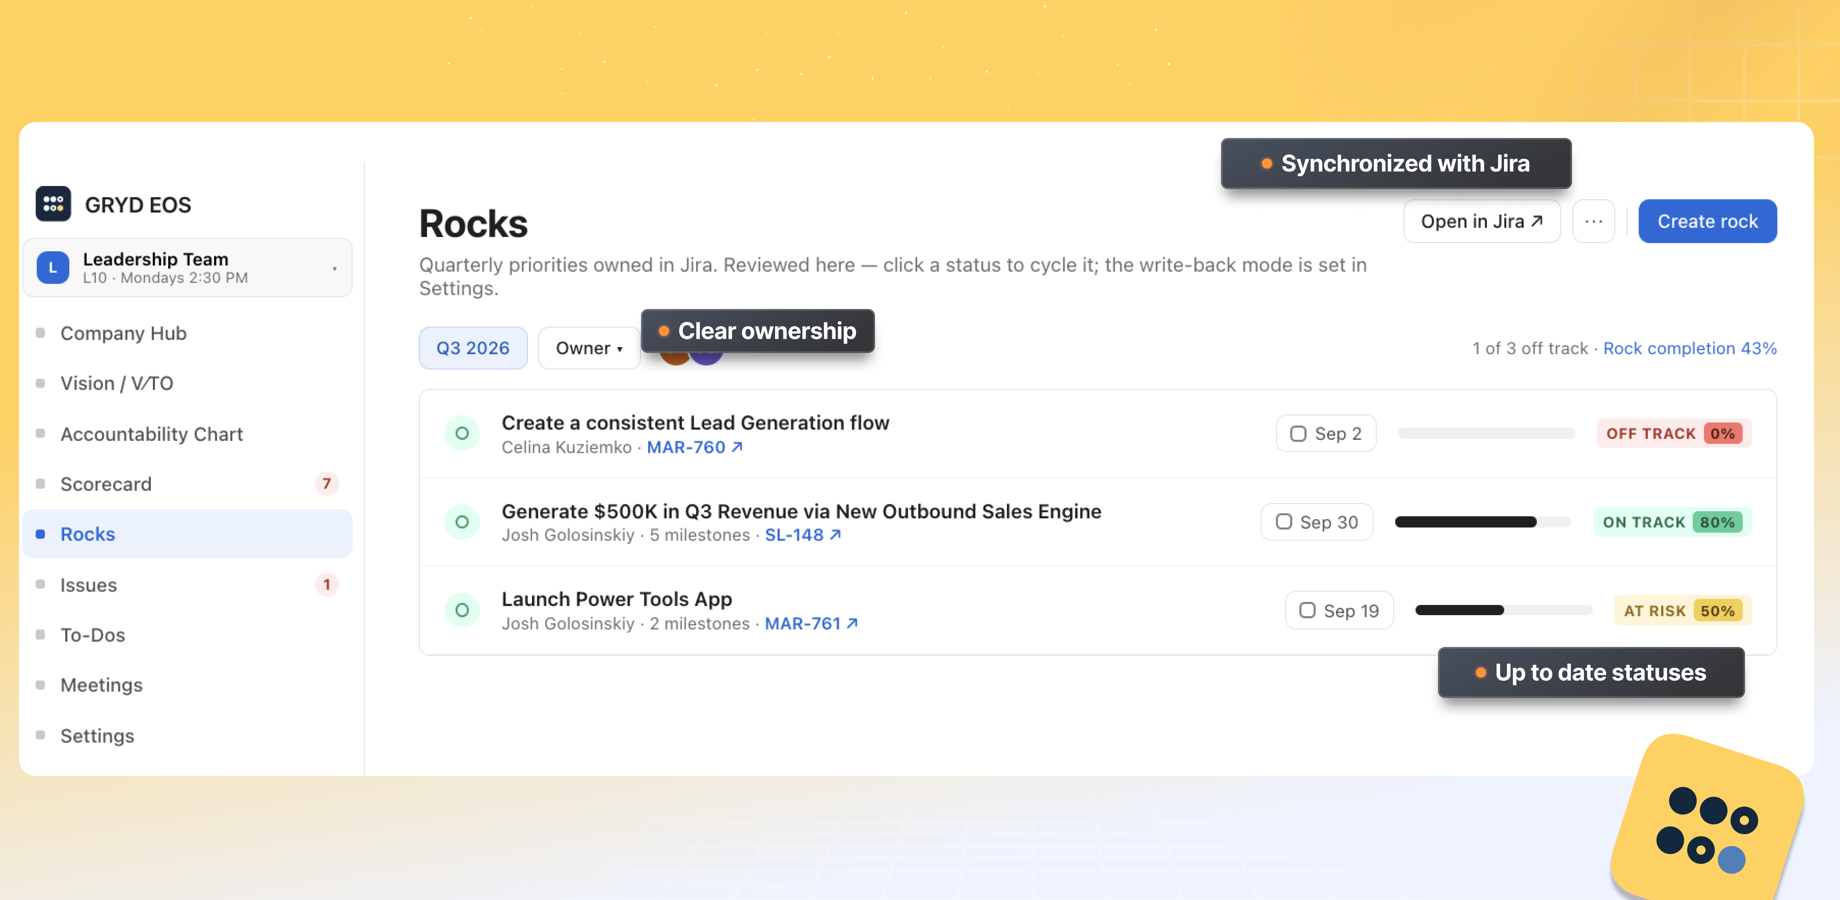Click '1 of 3 off track' summary text
The width and height of the screenshot is (1840, 900).
[x=1530, y=348]
